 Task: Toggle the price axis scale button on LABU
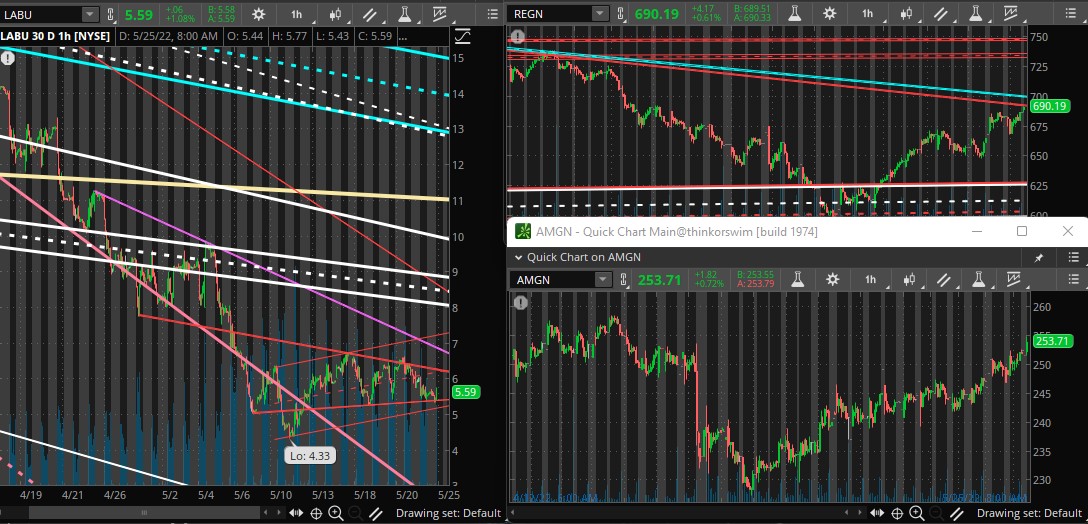coord(462,36)
